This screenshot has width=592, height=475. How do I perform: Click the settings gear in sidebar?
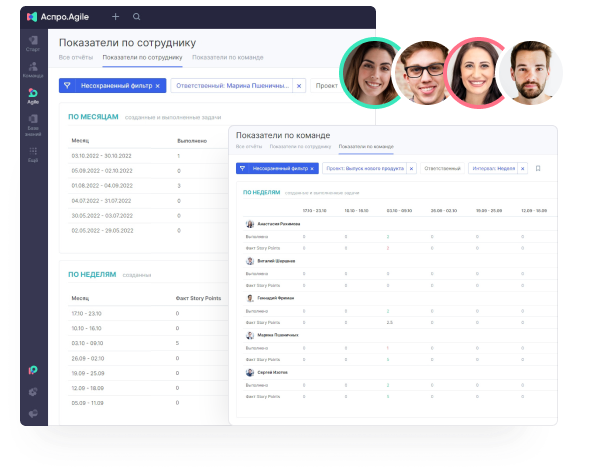point(33,392)
